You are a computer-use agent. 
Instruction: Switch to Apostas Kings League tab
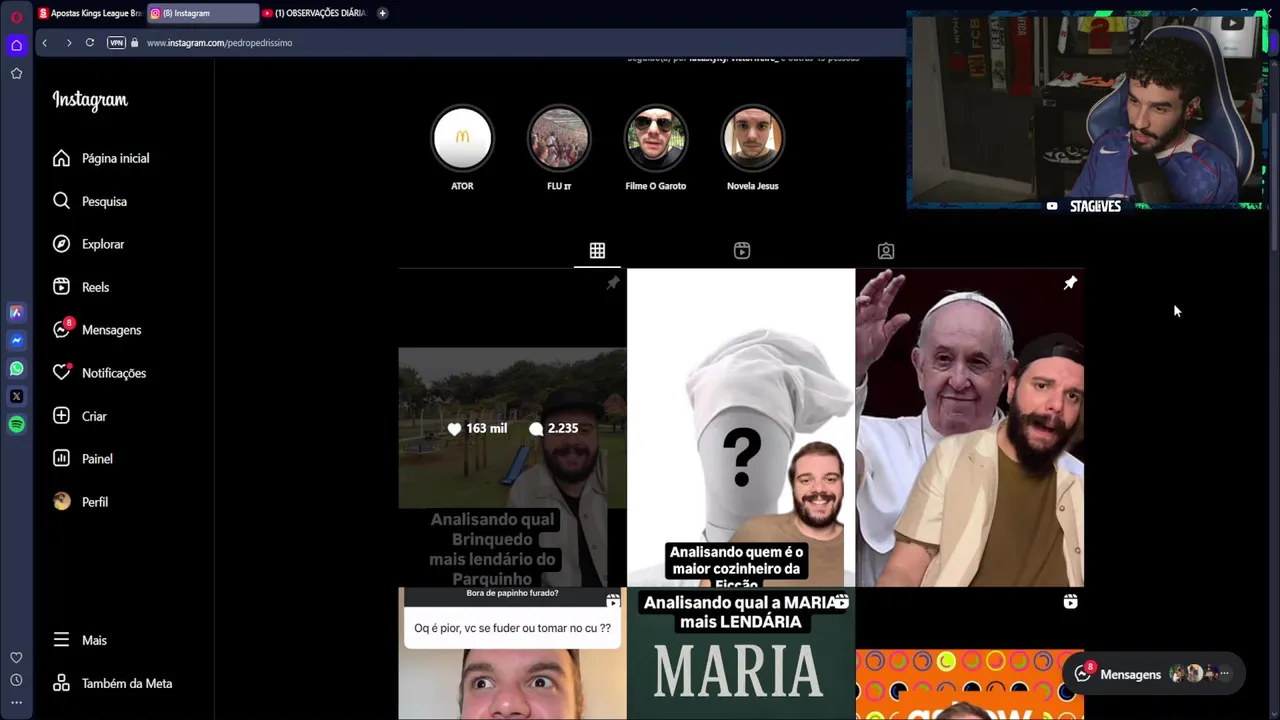tap(89, 13)
